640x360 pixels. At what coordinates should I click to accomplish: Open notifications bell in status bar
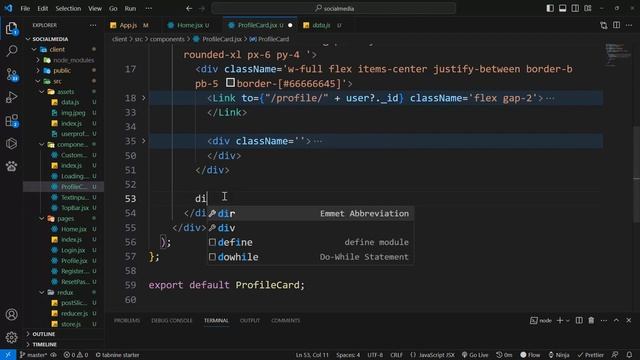point(629,355)
